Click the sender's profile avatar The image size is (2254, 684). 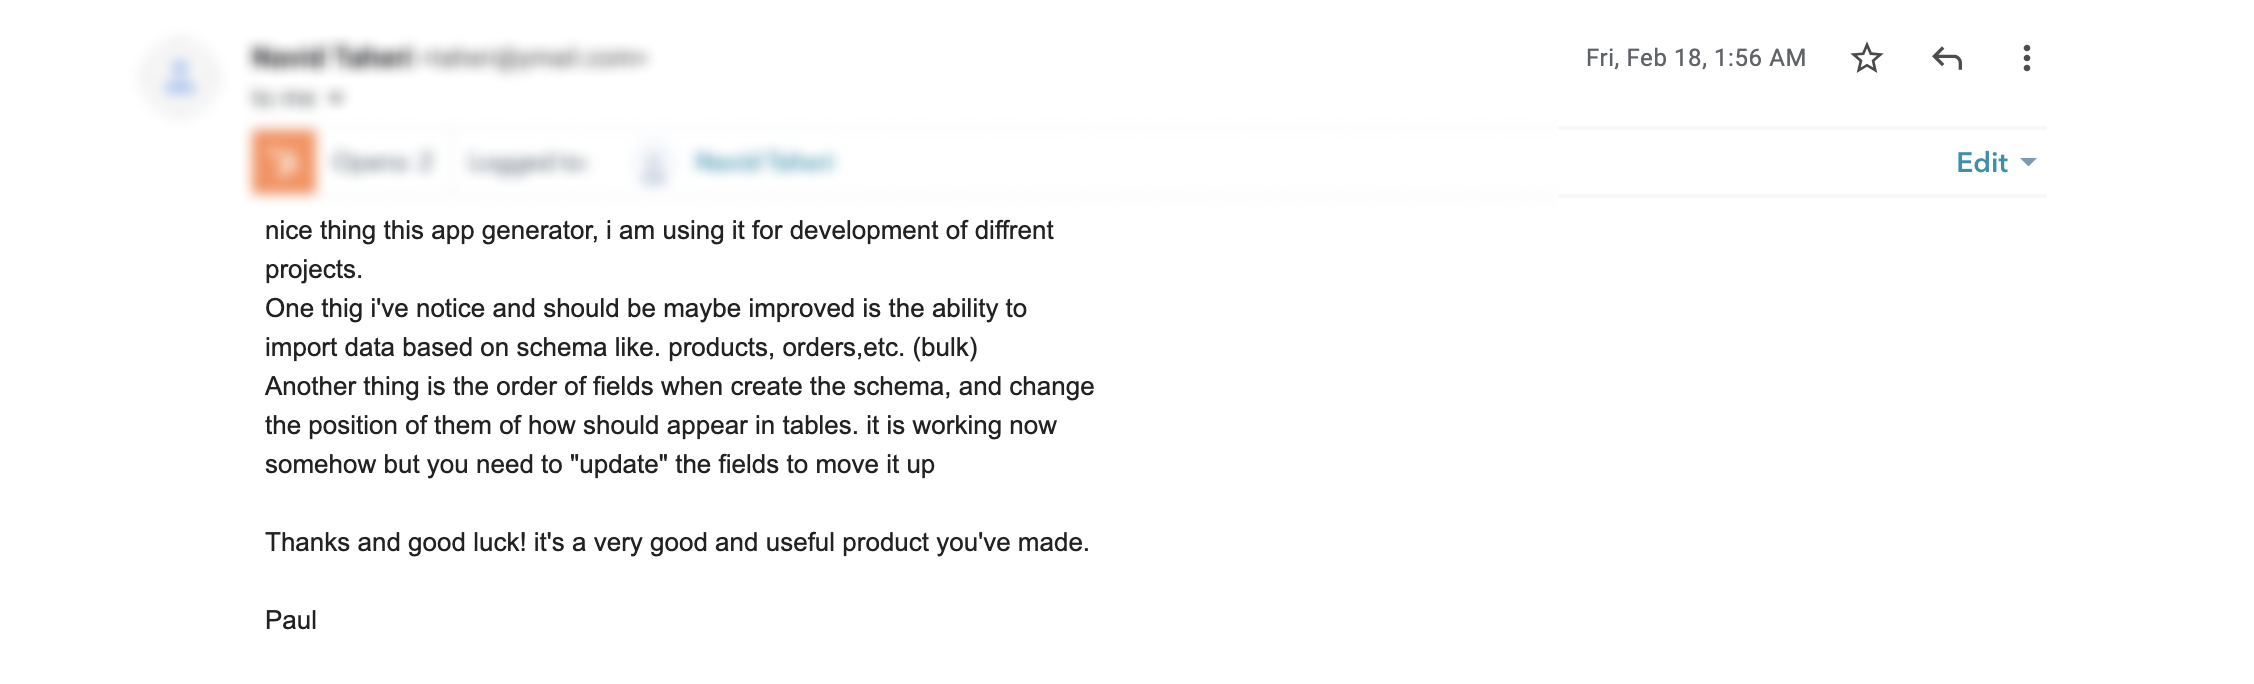(180, 77)
